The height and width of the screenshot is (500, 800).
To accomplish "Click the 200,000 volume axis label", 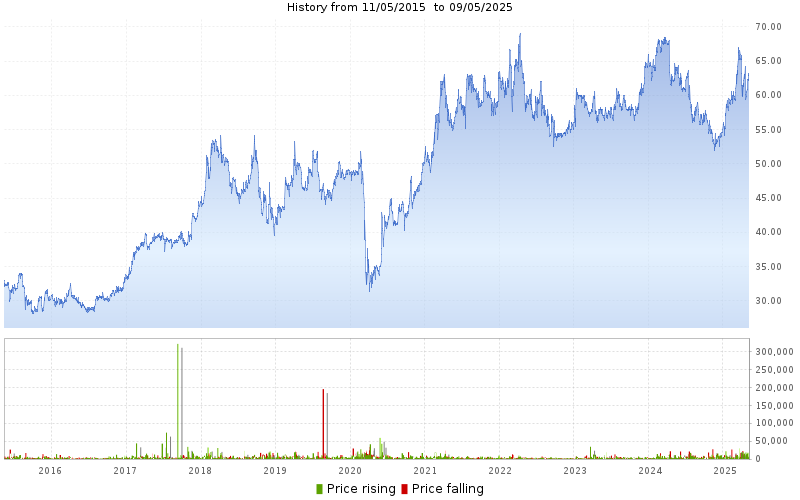I will [774, 388].
